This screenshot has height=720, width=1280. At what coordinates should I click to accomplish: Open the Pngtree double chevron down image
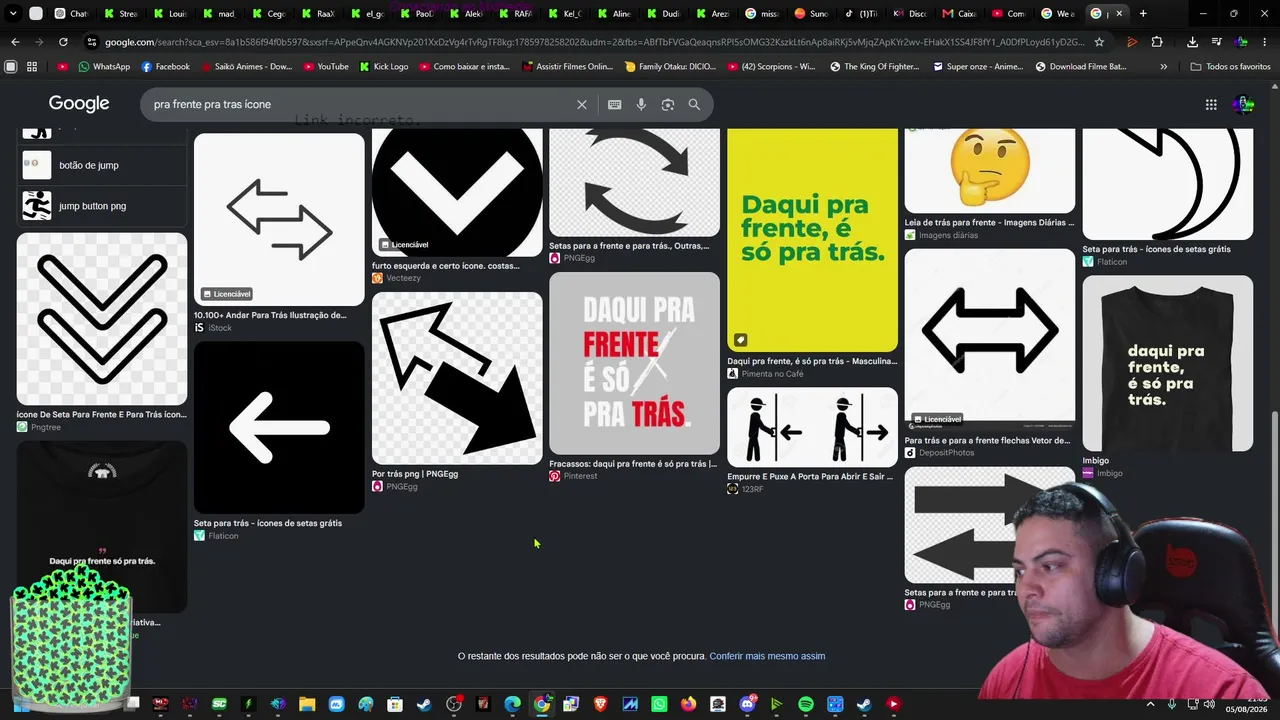(x=102, y=319)
